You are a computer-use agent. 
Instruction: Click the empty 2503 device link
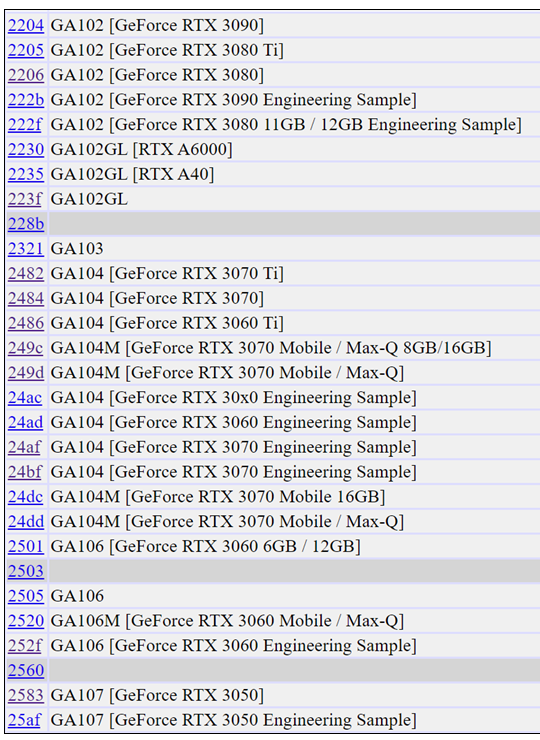26,571
